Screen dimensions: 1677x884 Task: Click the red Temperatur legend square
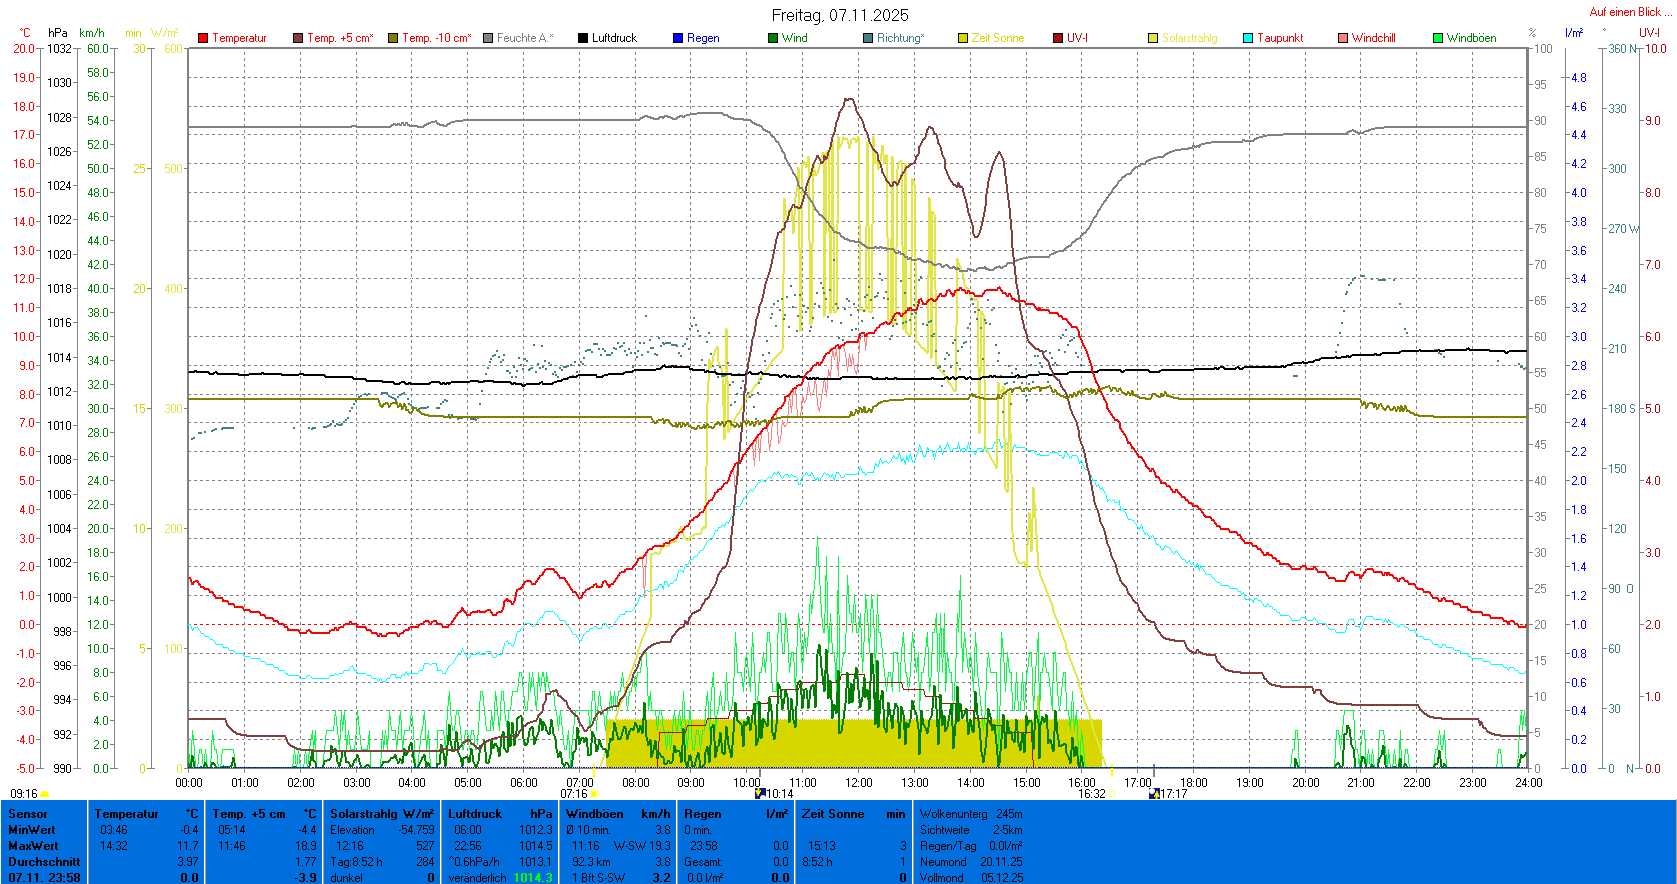click(203, 38)
